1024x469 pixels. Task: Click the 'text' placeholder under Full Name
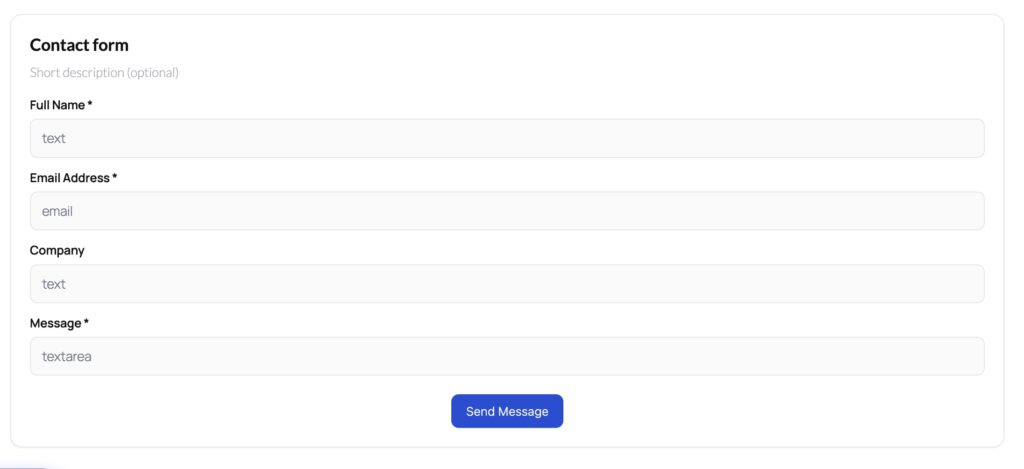pos(54,138)
